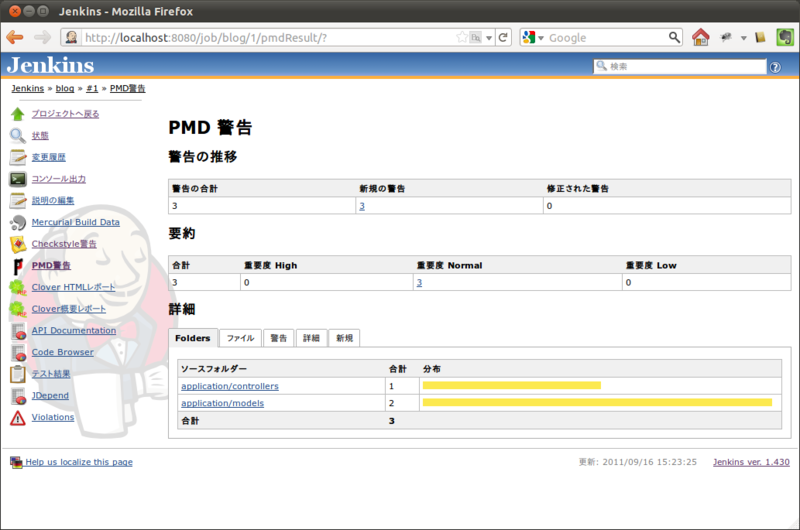800x530 pixels.
Task: Click the Jenkins logo header
Action: click(x=51, y=65)
